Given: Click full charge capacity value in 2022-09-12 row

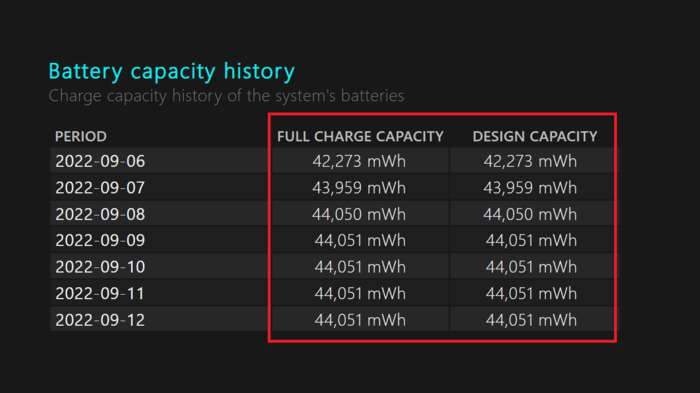Looking at the screenshot, I should (x=360, y=320).
